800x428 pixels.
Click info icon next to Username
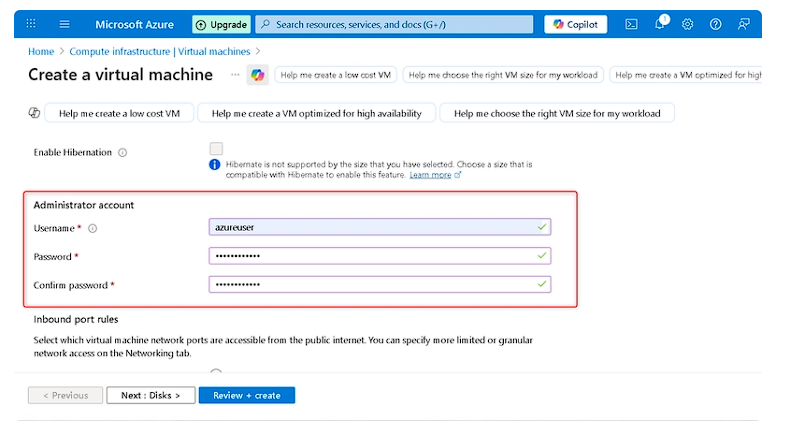point(93,228)
